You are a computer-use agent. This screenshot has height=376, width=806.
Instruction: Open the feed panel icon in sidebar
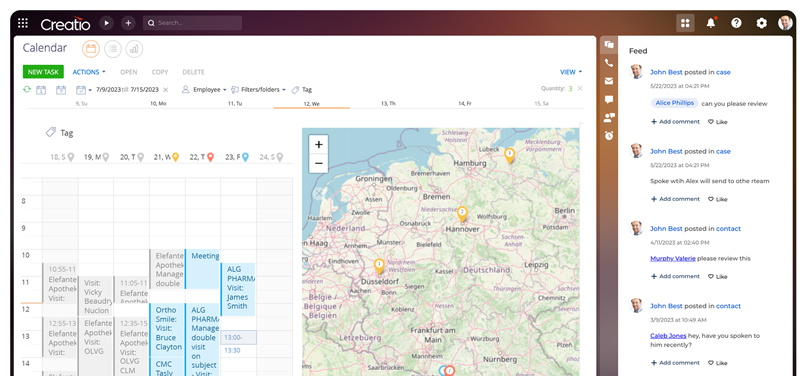click(x=609, y=45)
